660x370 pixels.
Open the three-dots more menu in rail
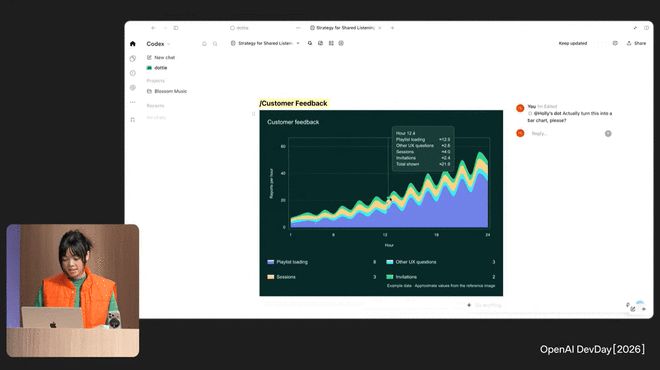(x=133, y=102)
